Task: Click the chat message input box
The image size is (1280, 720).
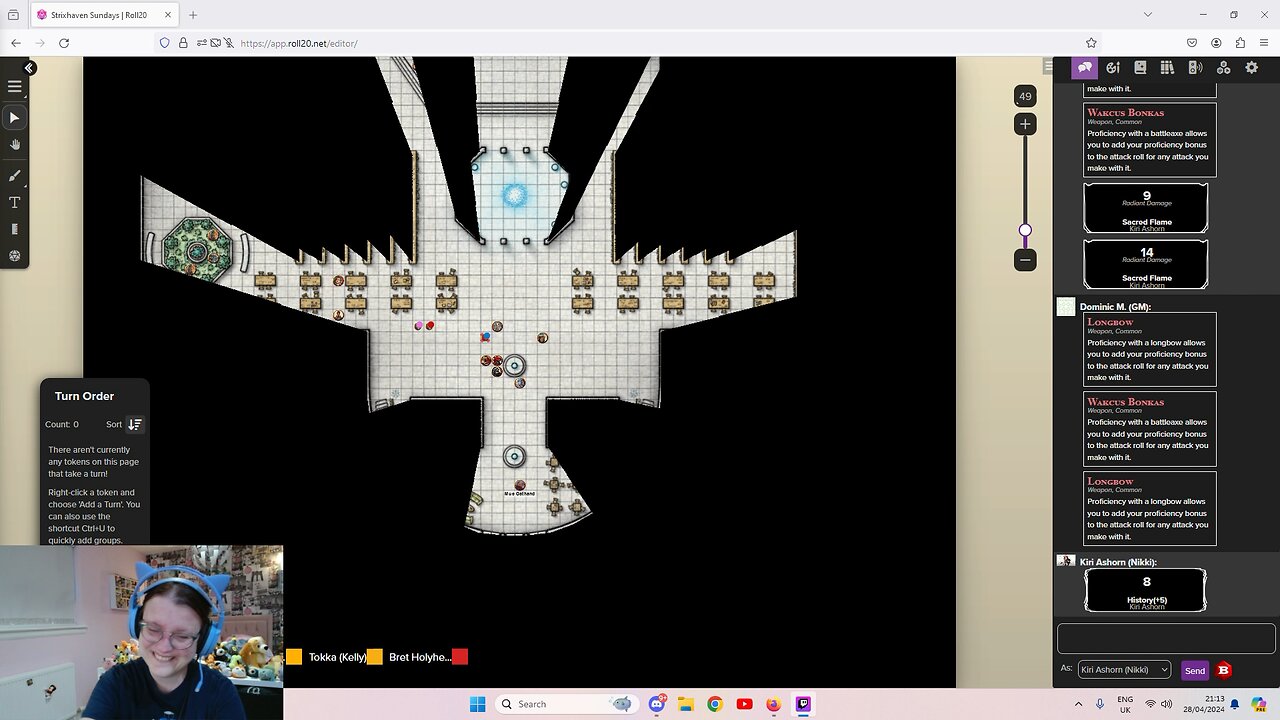Action: (1166, 639)
